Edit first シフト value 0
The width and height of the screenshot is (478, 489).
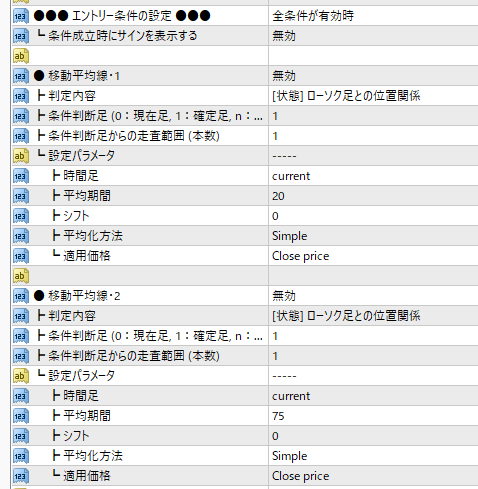pos(373,216)
